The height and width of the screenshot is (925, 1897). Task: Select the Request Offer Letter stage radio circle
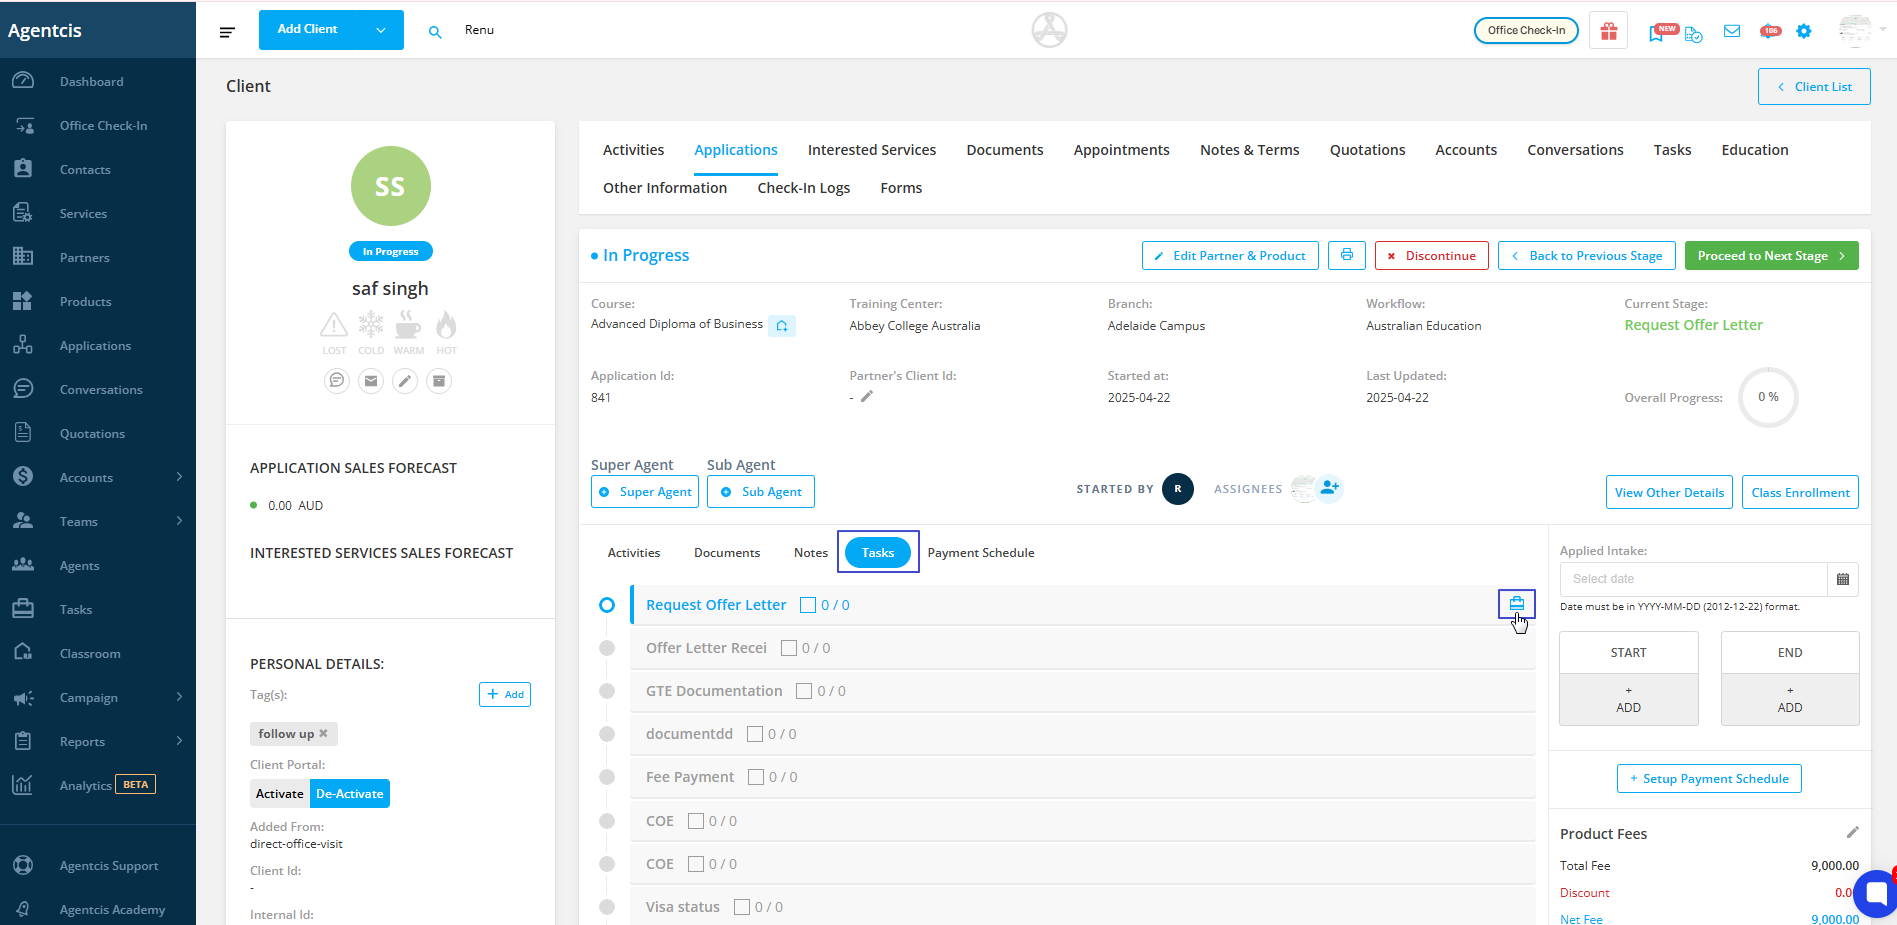[607, 605]
